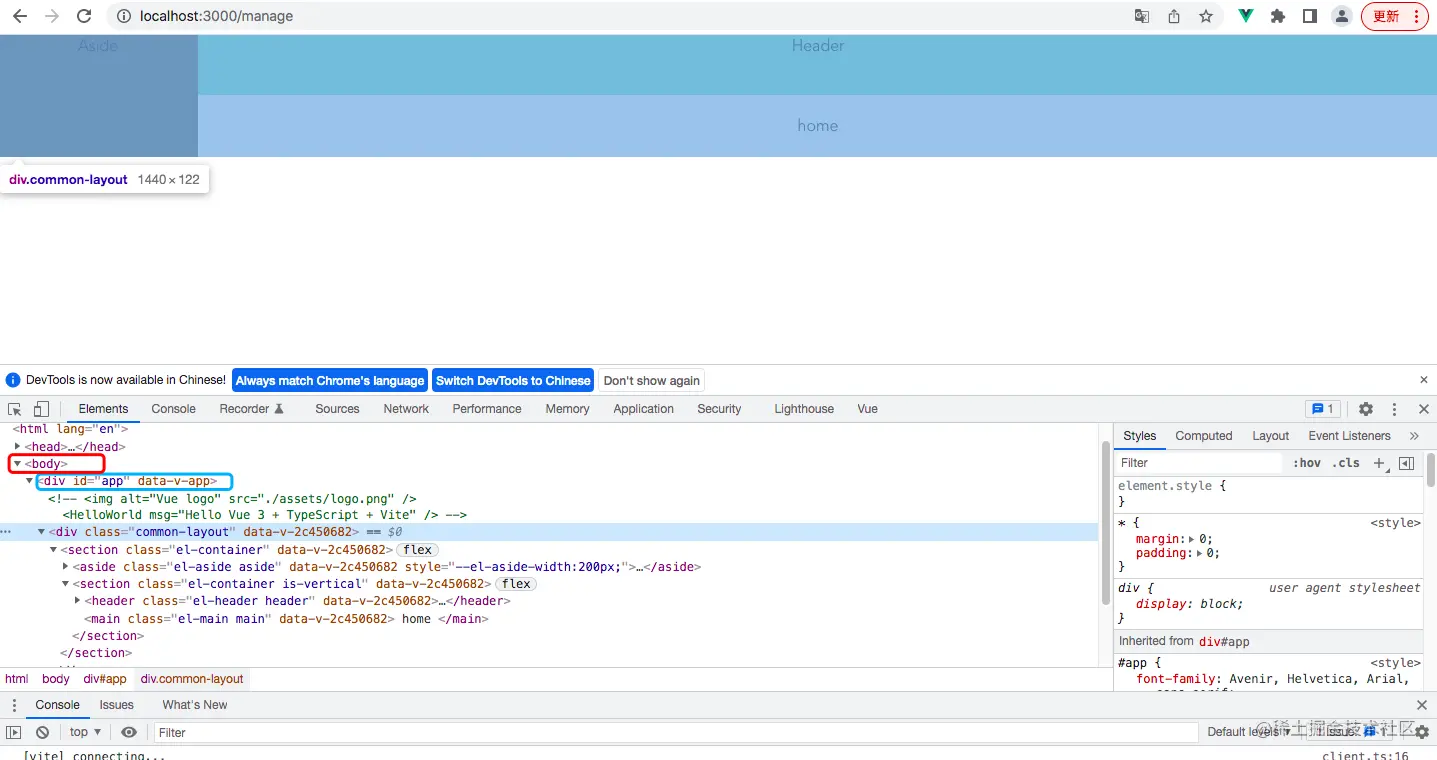1437x760 pixels.
Task: Click Switch DevTools to Chinese
Action: 513,380
